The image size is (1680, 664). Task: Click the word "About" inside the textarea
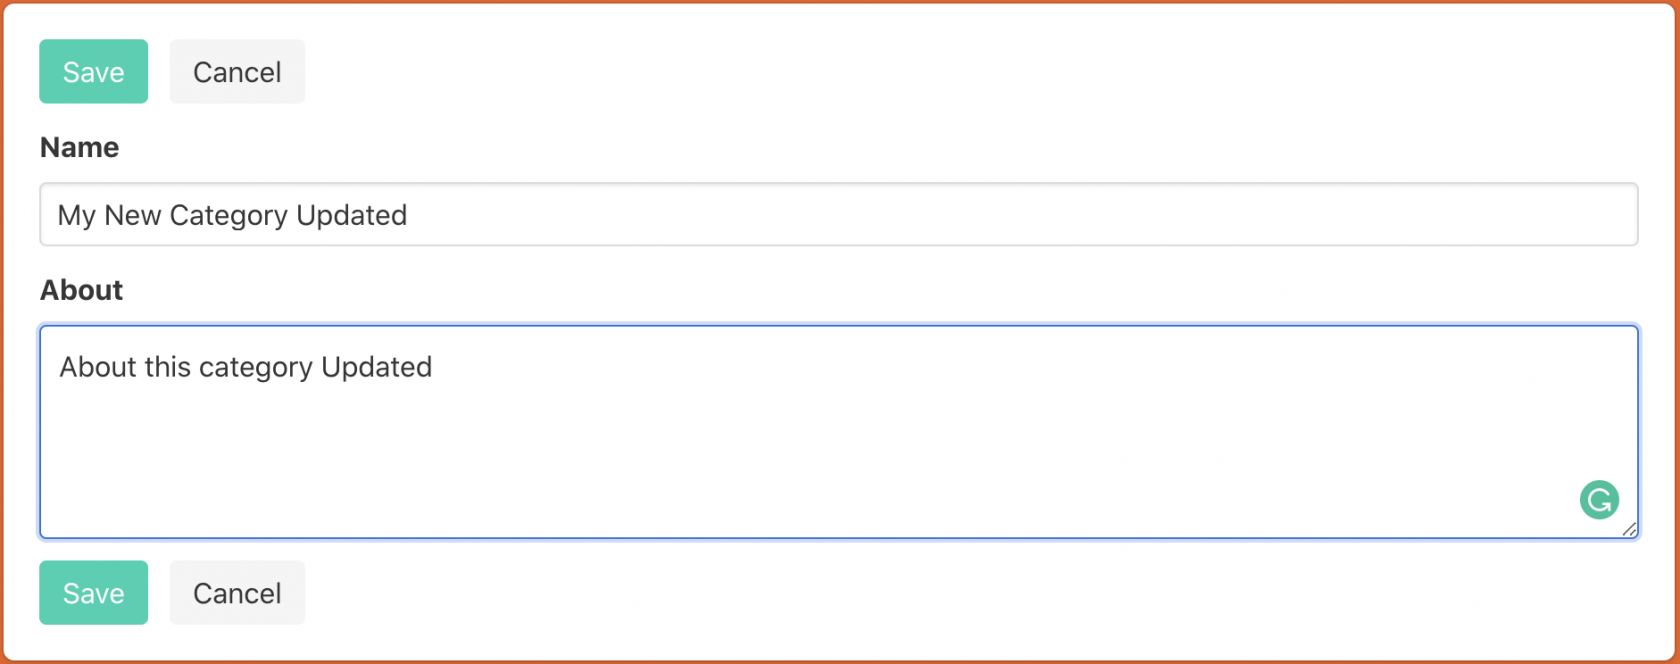[x=97, y=368]
